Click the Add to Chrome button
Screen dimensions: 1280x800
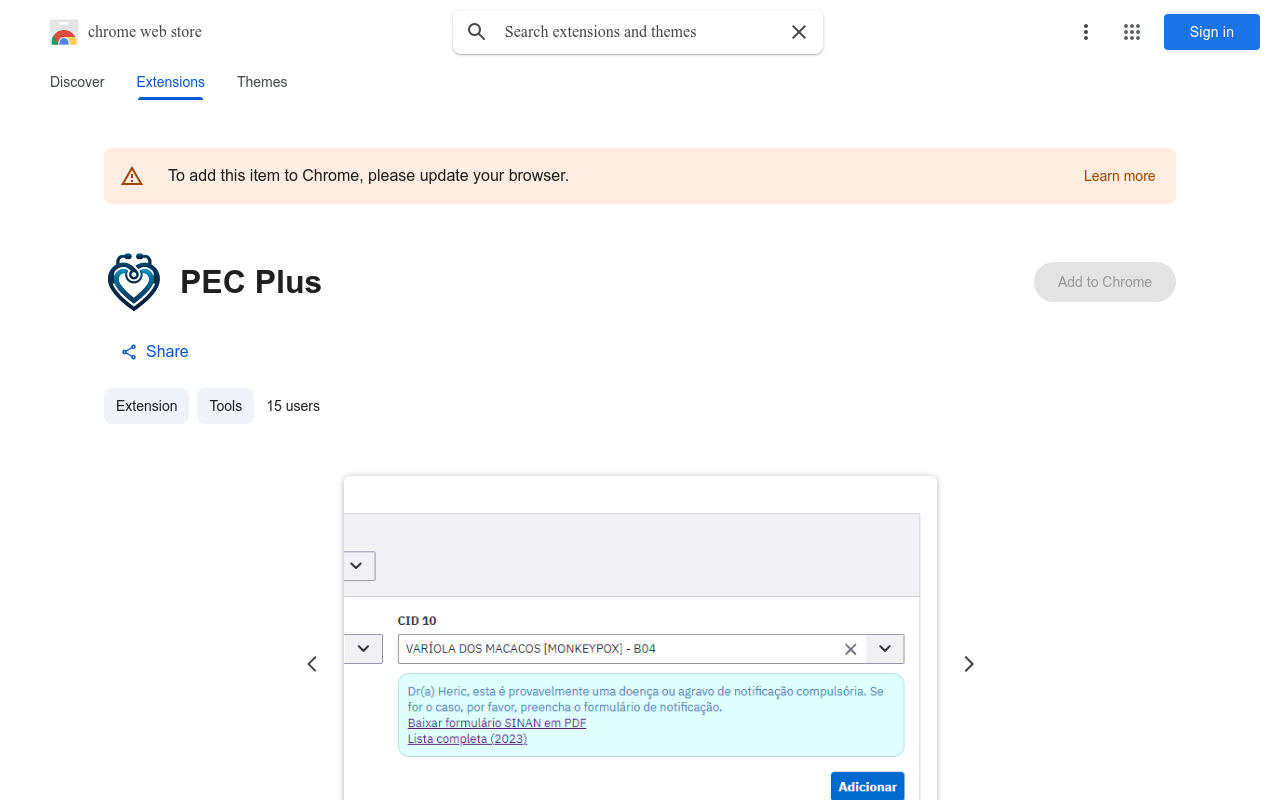click(1105, 282)
